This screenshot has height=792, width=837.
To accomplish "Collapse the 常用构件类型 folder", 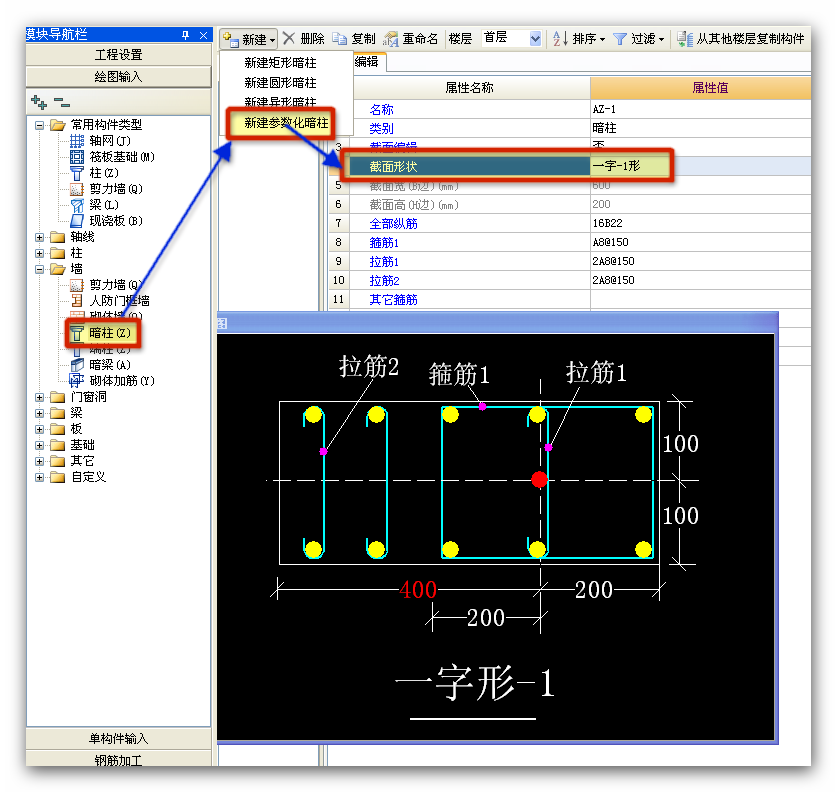I will [40, 125].
